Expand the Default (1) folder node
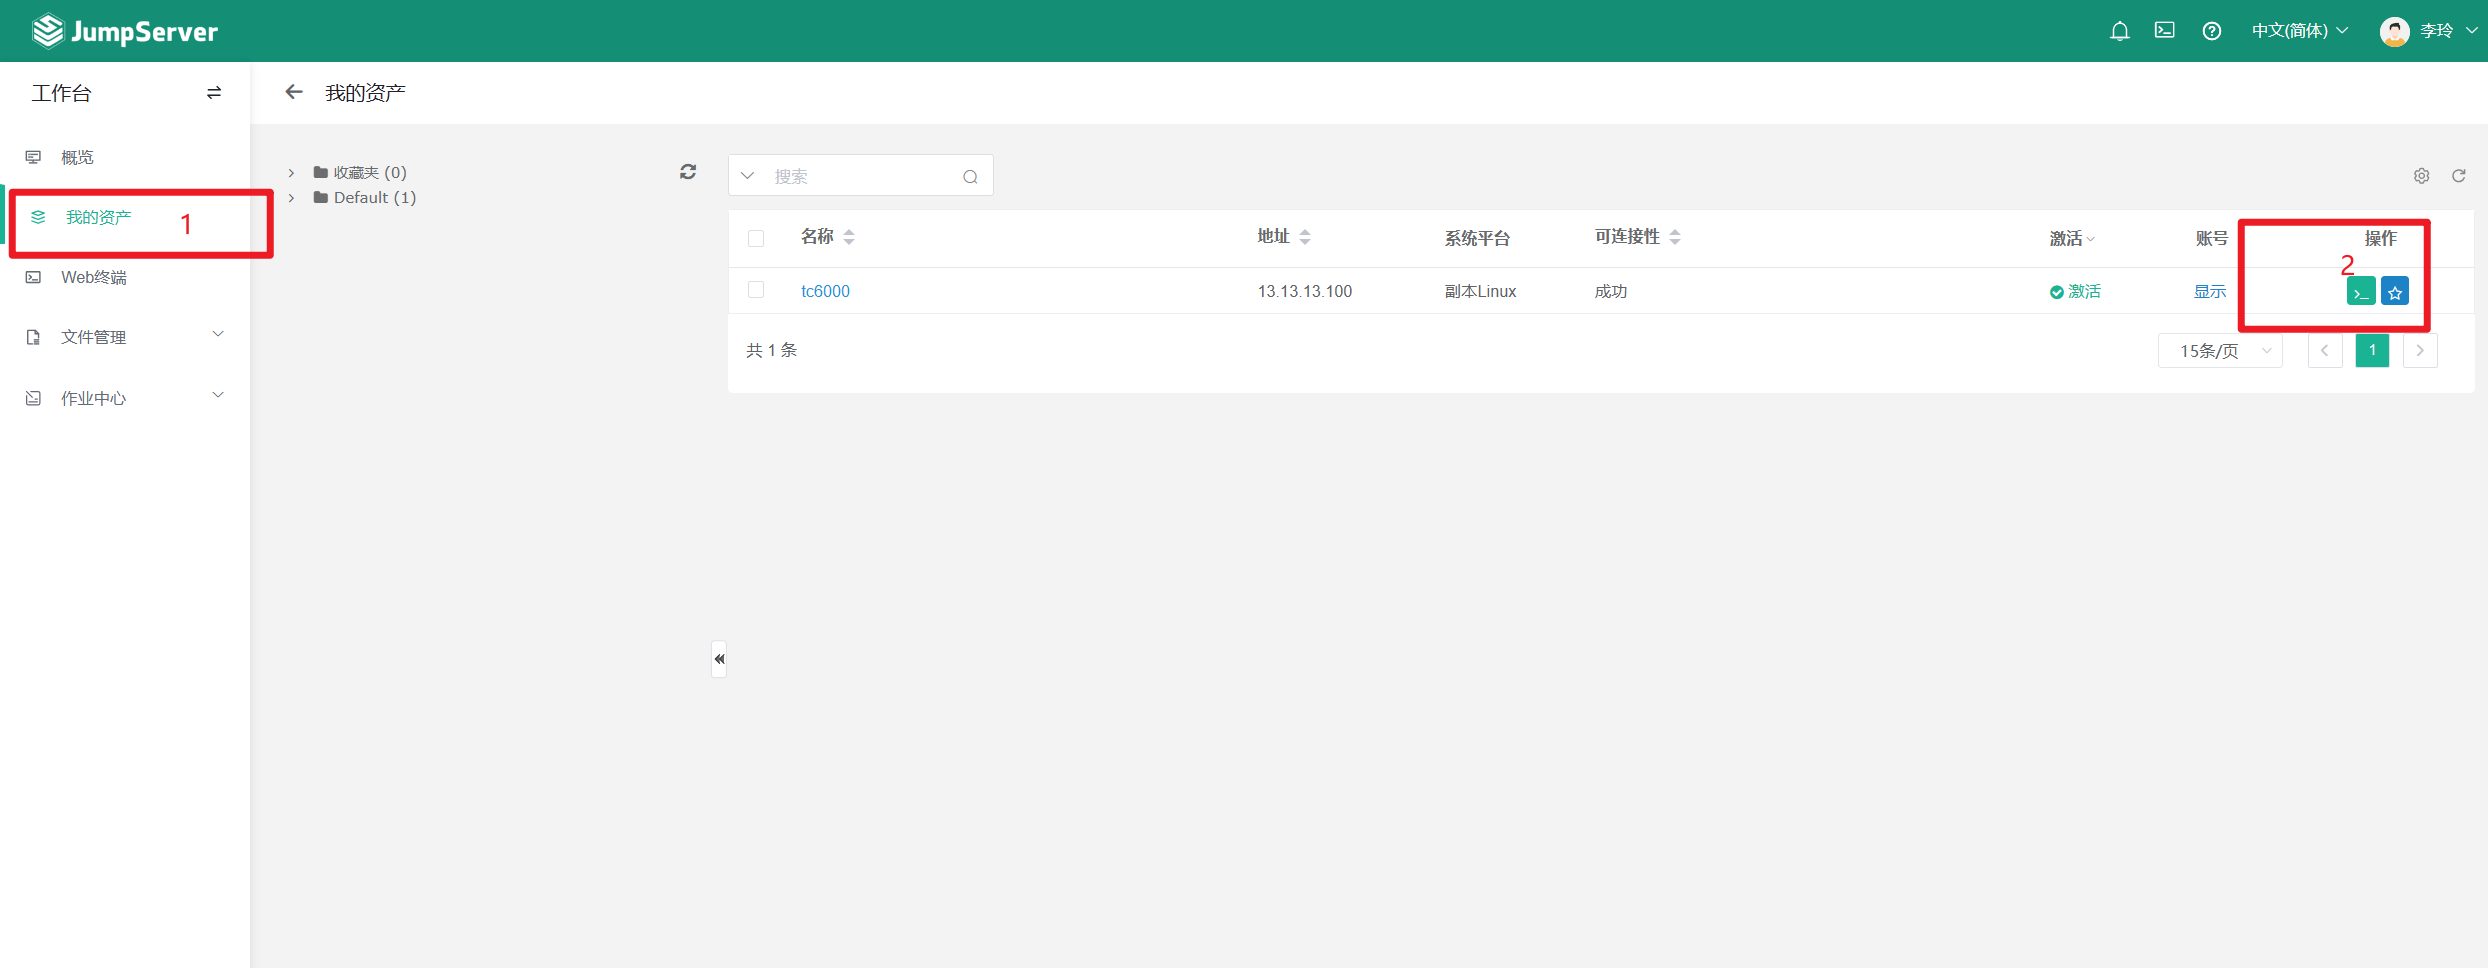The width and height of the screenshot is (2488, 968). click(291, 198)
